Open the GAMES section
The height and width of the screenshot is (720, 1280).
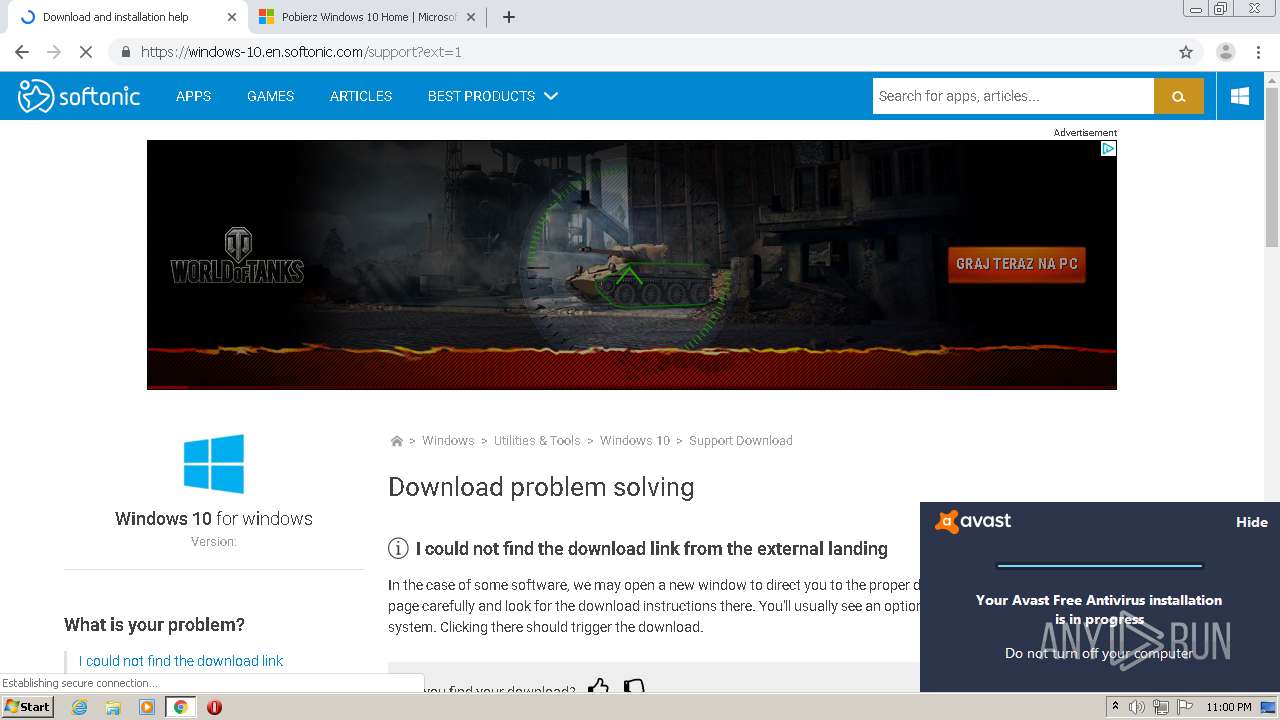270,96
